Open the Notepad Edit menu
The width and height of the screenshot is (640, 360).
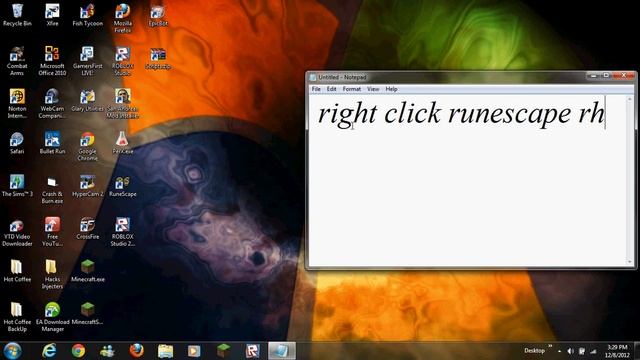[x=331, y=89]
